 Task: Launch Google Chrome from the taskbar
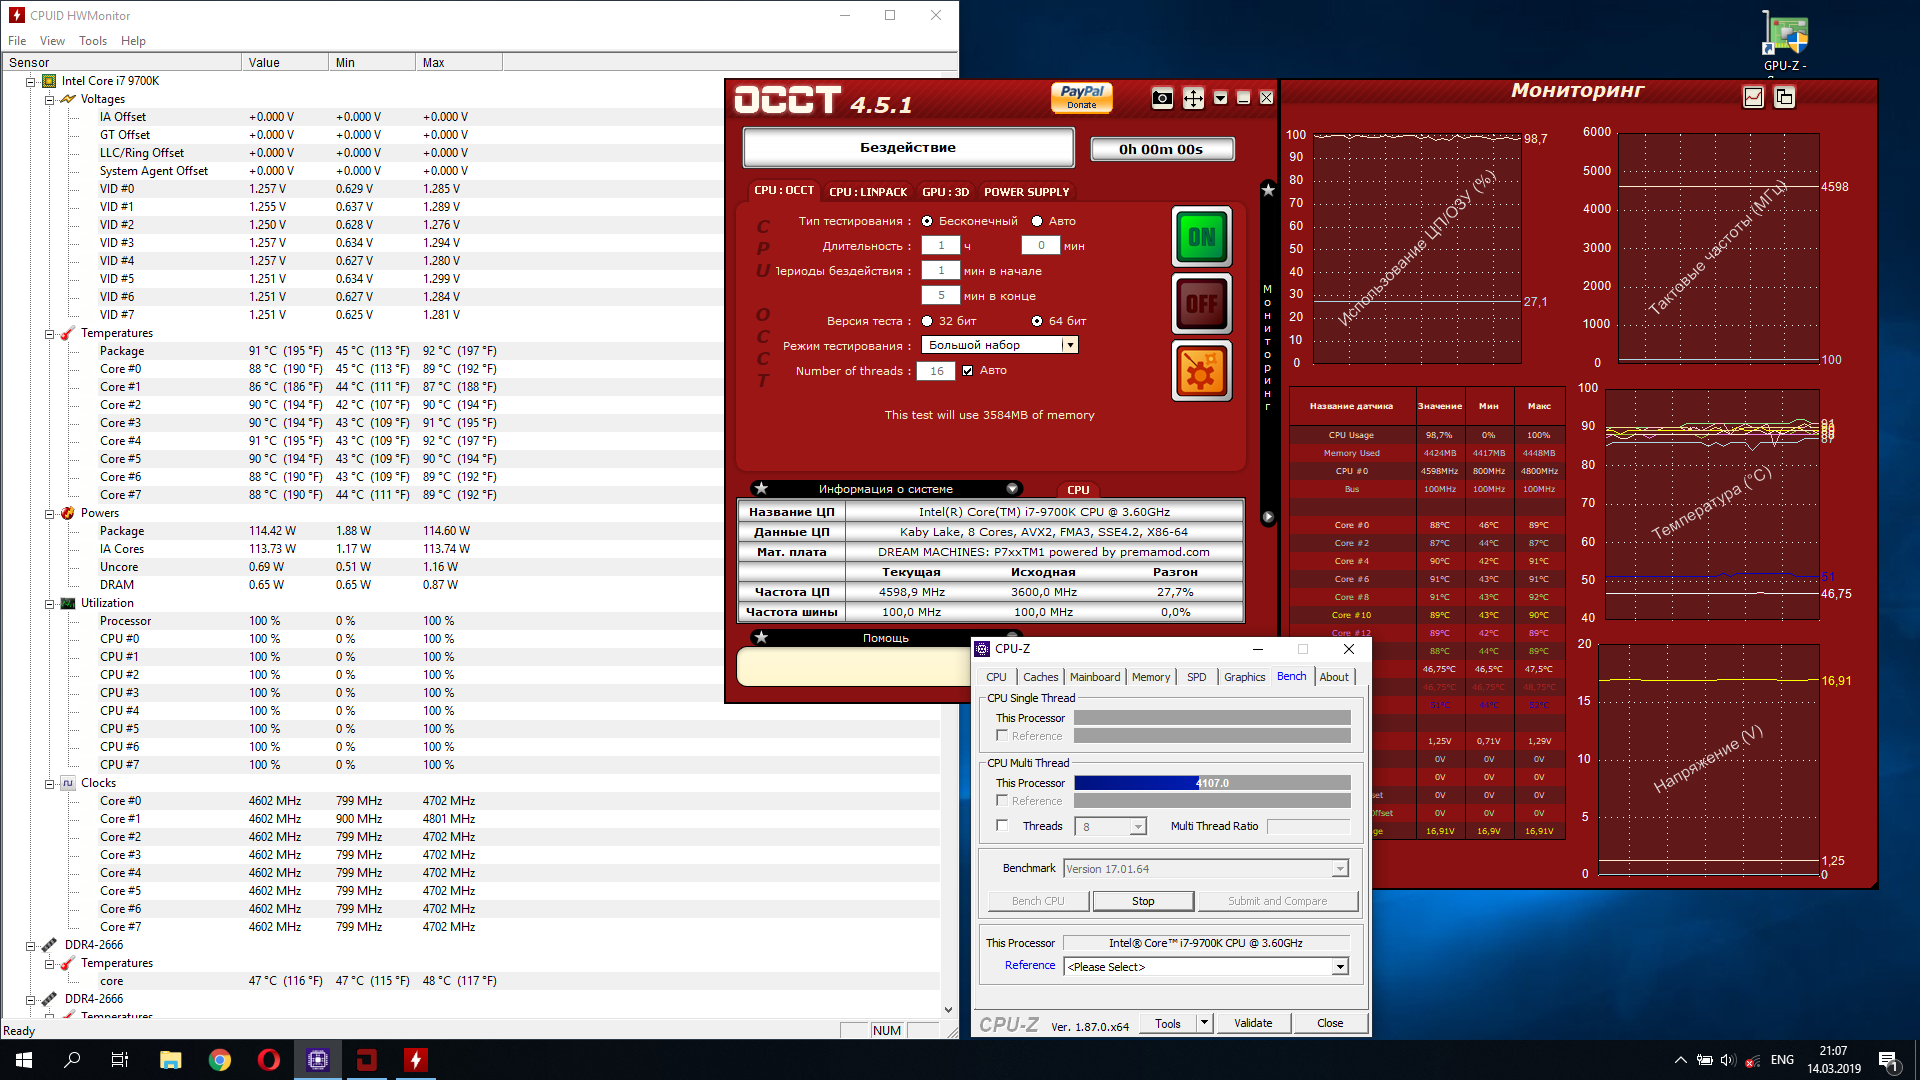(219, 1060)
